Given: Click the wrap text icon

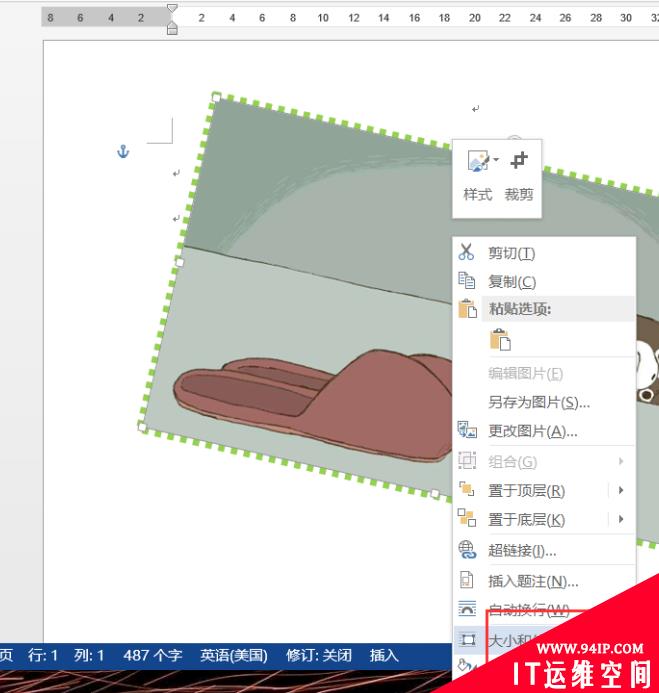Looking at the screenshot, I should [467, 609].
